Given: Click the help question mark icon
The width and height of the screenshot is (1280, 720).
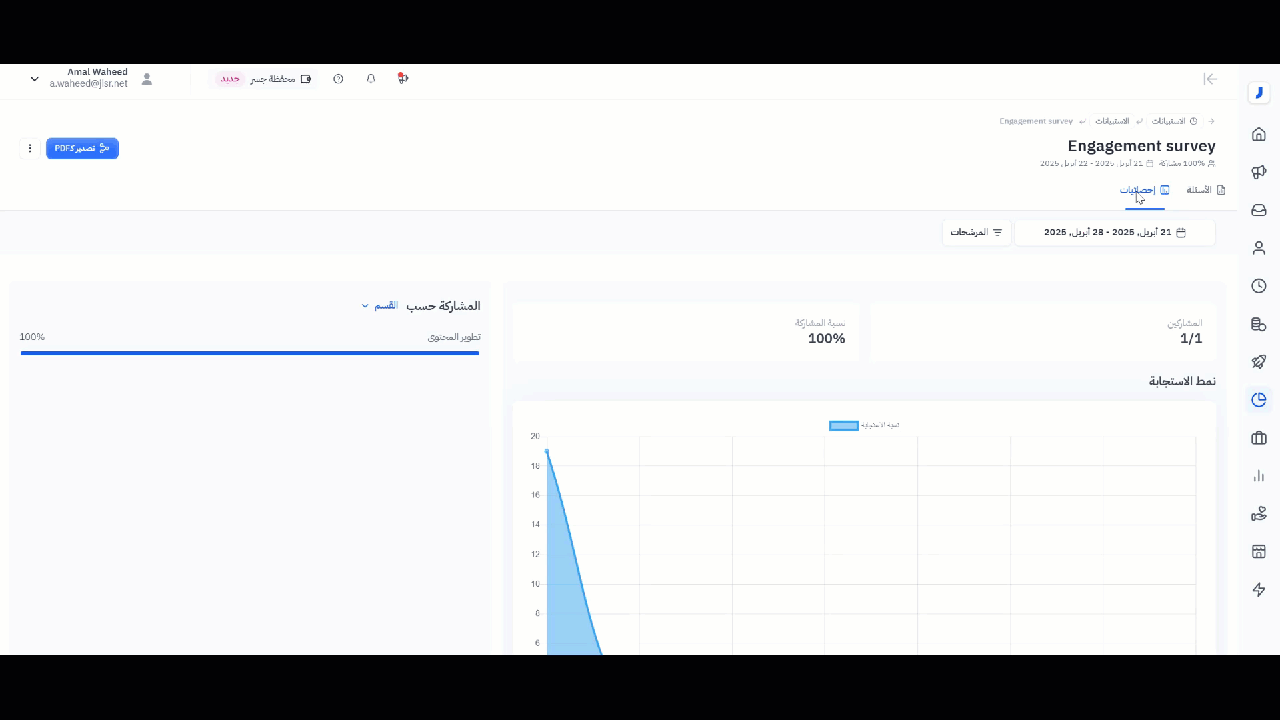Looking at the screenshot, I should [338, 79].
